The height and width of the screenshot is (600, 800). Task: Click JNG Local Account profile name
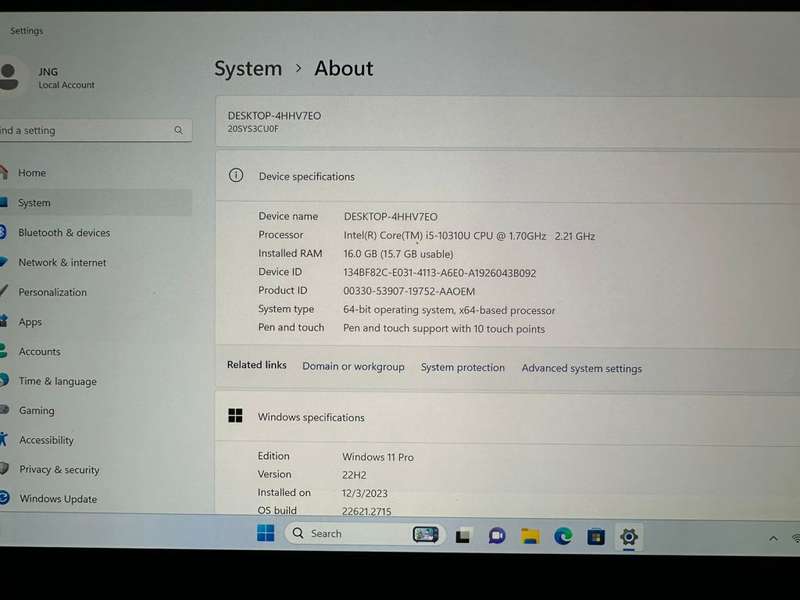pos(66,78)
